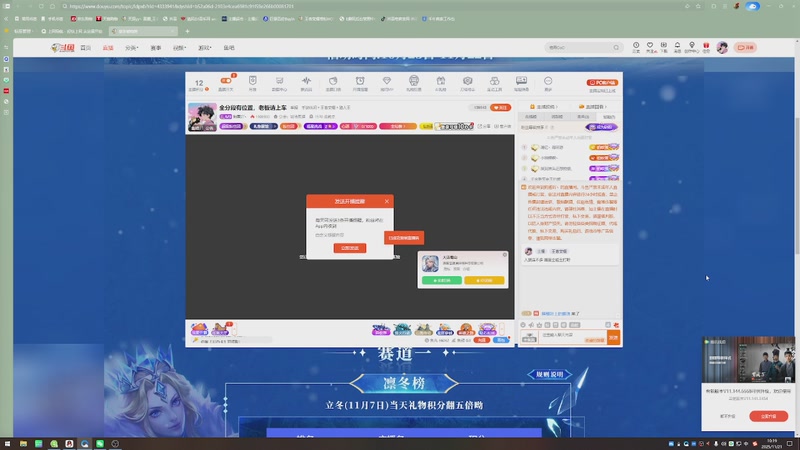
Task: Open the follow heart icon in header
Action: point(650,47)
